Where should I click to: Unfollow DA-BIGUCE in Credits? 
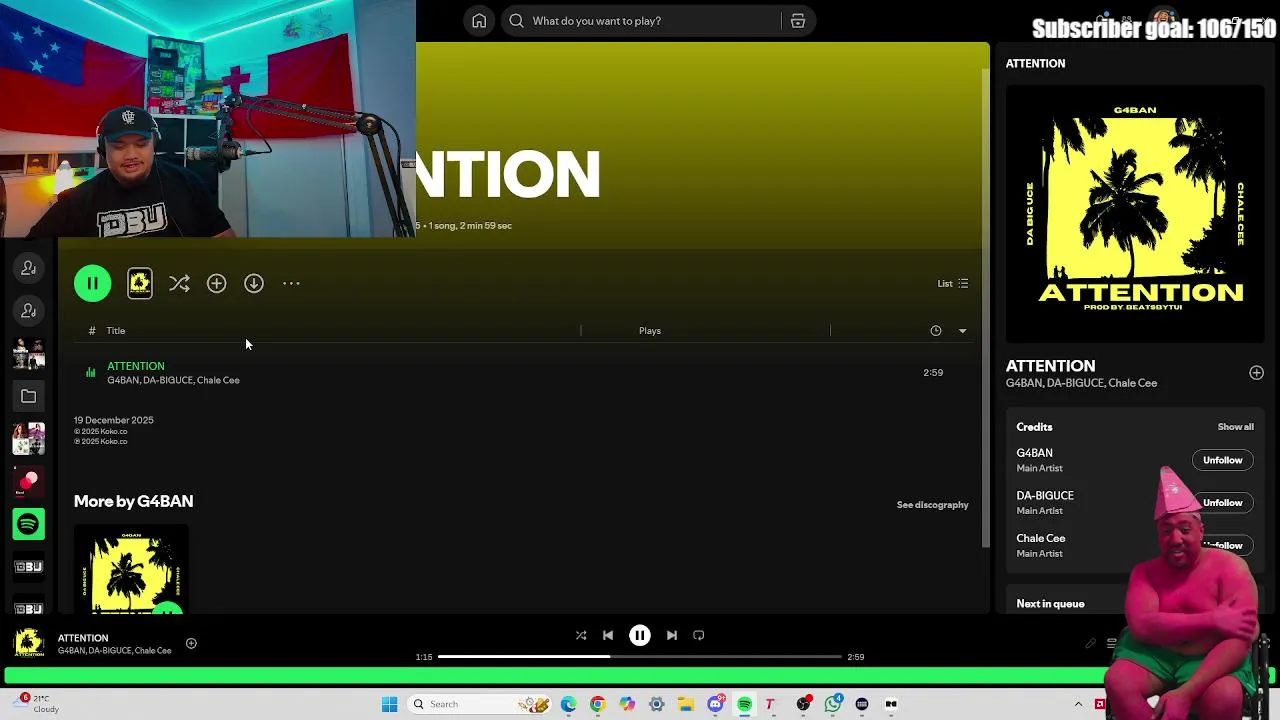[x=1222, y=503]
